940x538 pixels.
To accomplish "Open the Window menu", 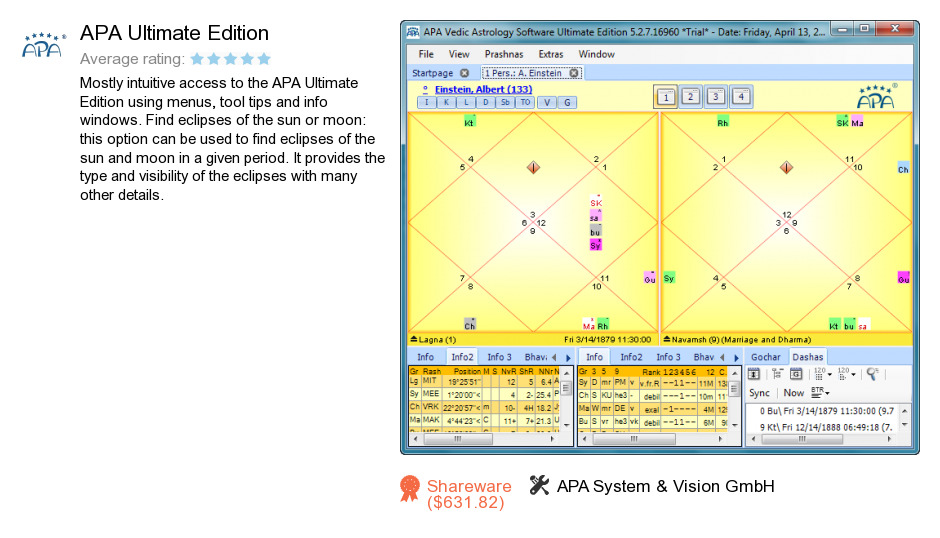I will (596, 54).
